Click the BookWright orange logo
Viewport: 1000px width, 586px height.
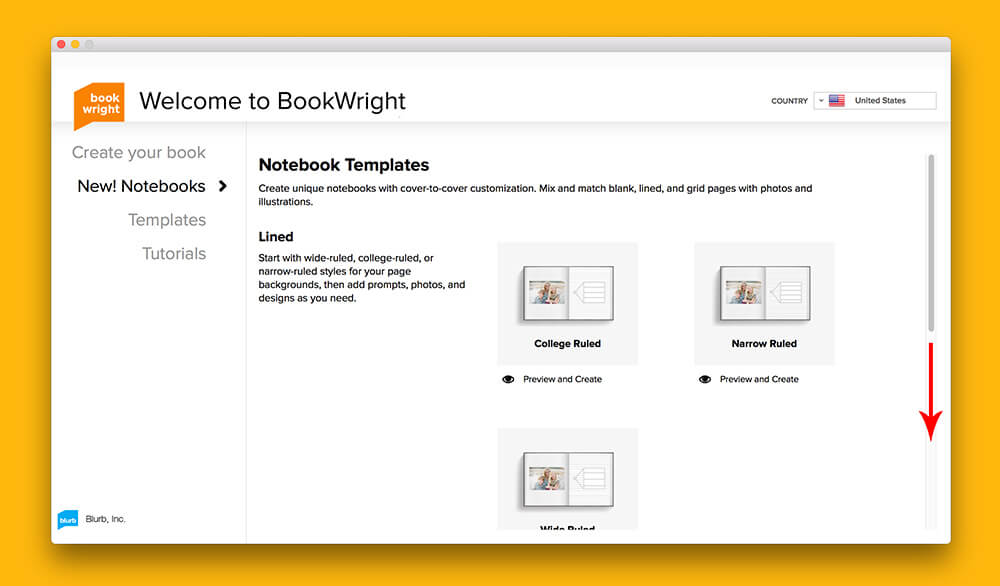click(99, 105)
